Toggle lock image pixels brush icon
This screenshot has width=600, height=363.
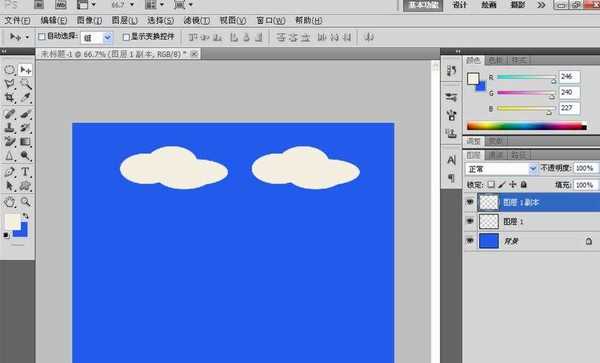click(502, 185)
